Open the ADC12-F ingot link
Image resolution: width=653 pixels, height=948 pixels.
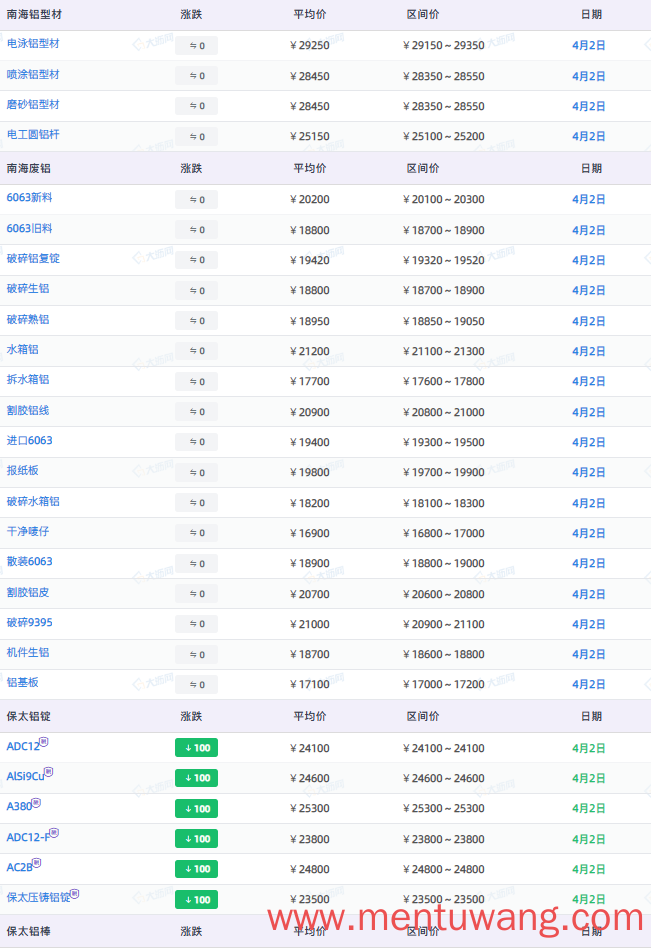coord(28,838)
